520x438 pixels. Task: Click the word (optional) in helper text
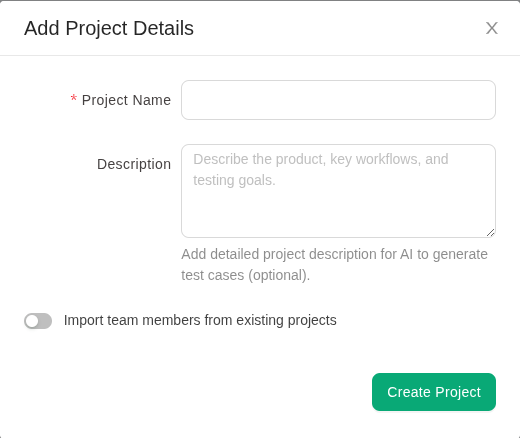coord(279,275)
